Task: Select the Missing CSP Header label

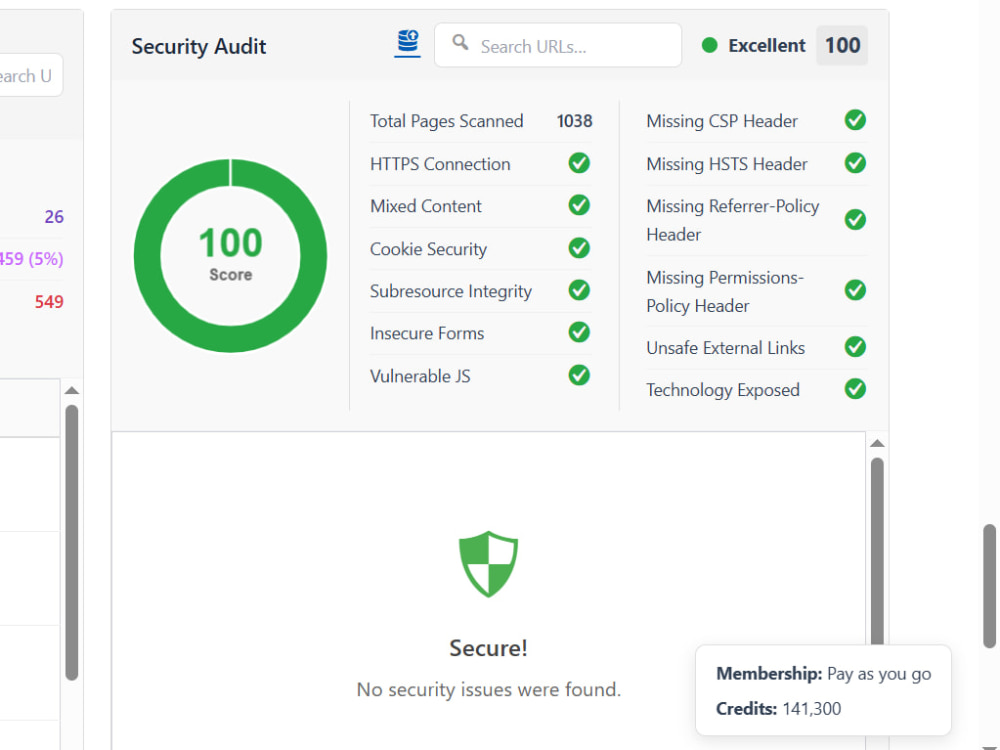Action: point(721,121)
